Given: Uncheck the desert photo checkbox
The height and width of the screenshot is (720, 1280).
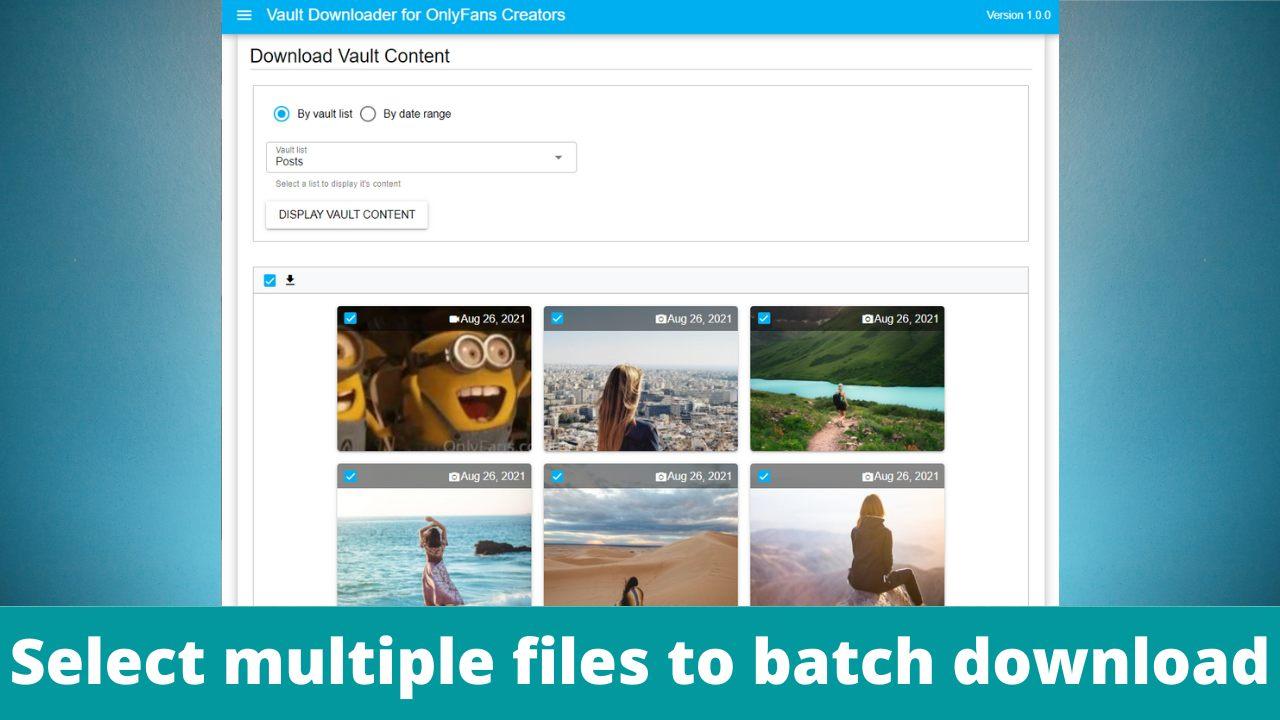Looking at the screenshot, I should click(x=557, y=476).
